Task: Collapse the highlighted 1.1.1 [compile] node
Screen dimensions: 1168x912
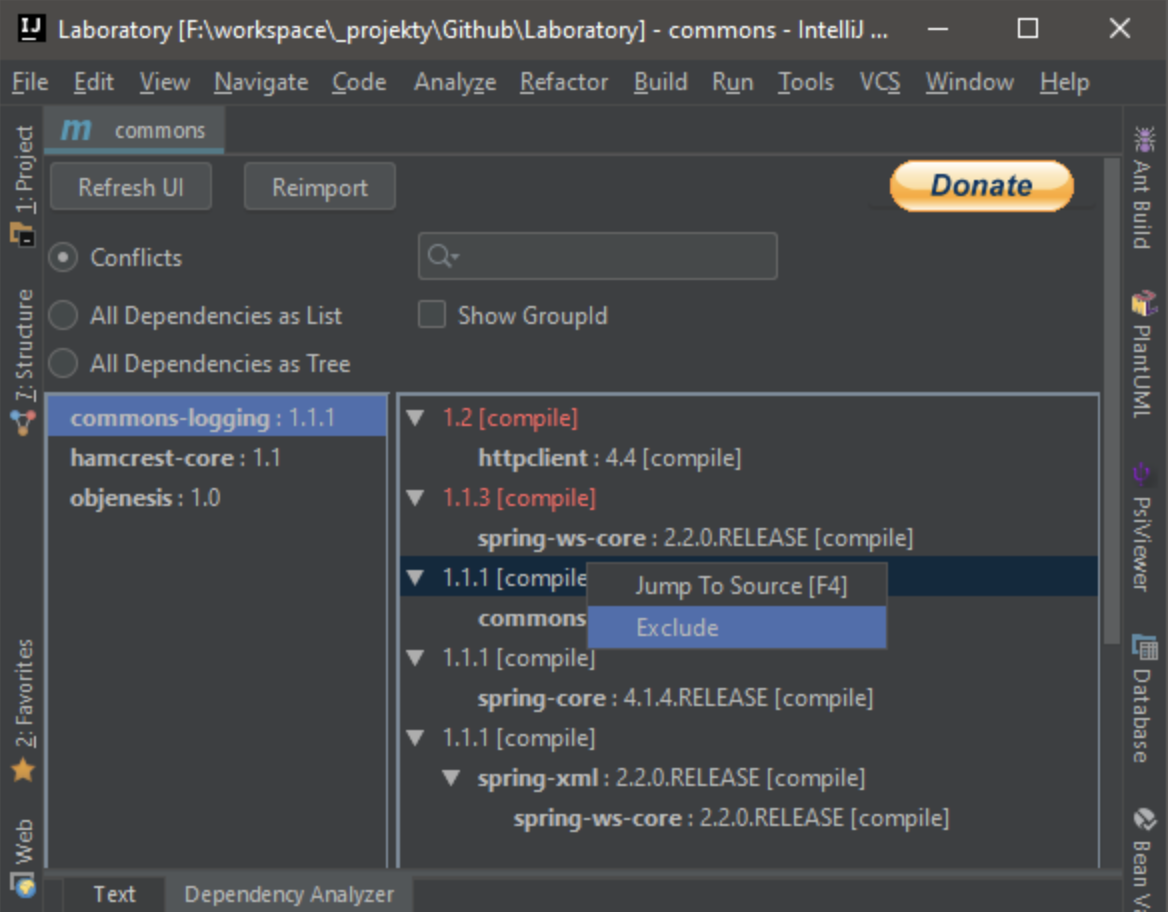Action: pos(416,577)
